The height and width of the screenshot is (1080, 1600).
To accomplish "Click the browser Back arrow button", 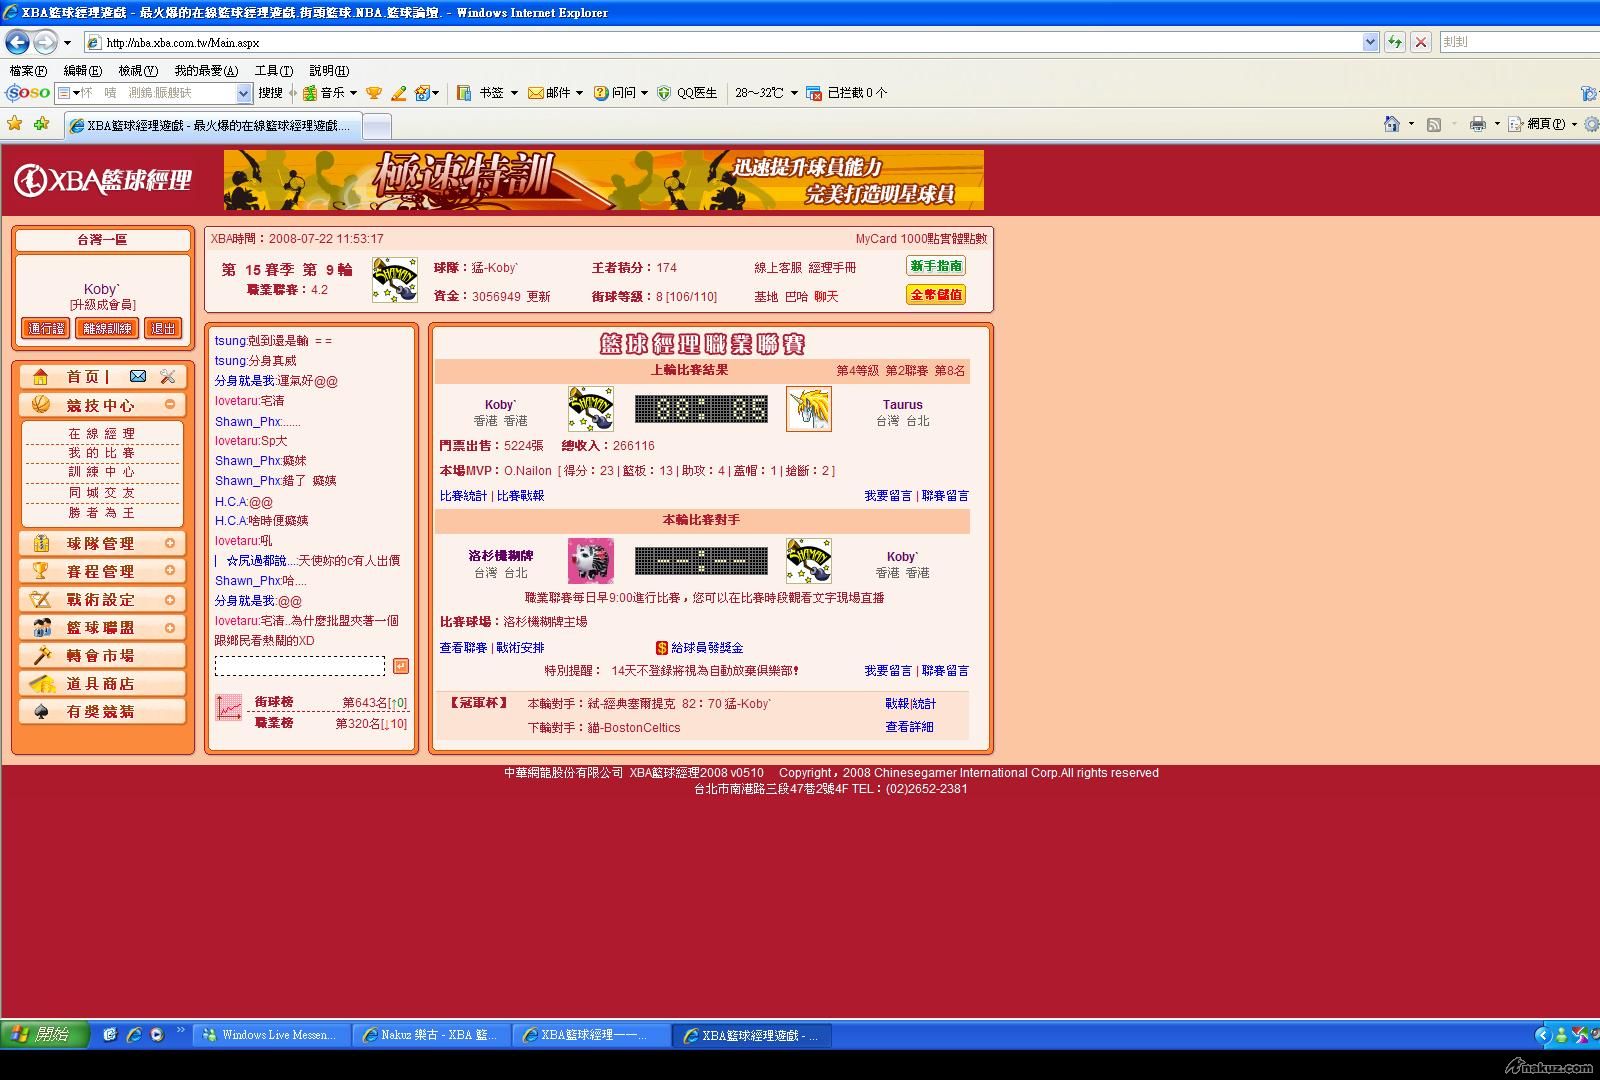I will tap(17, 42).
